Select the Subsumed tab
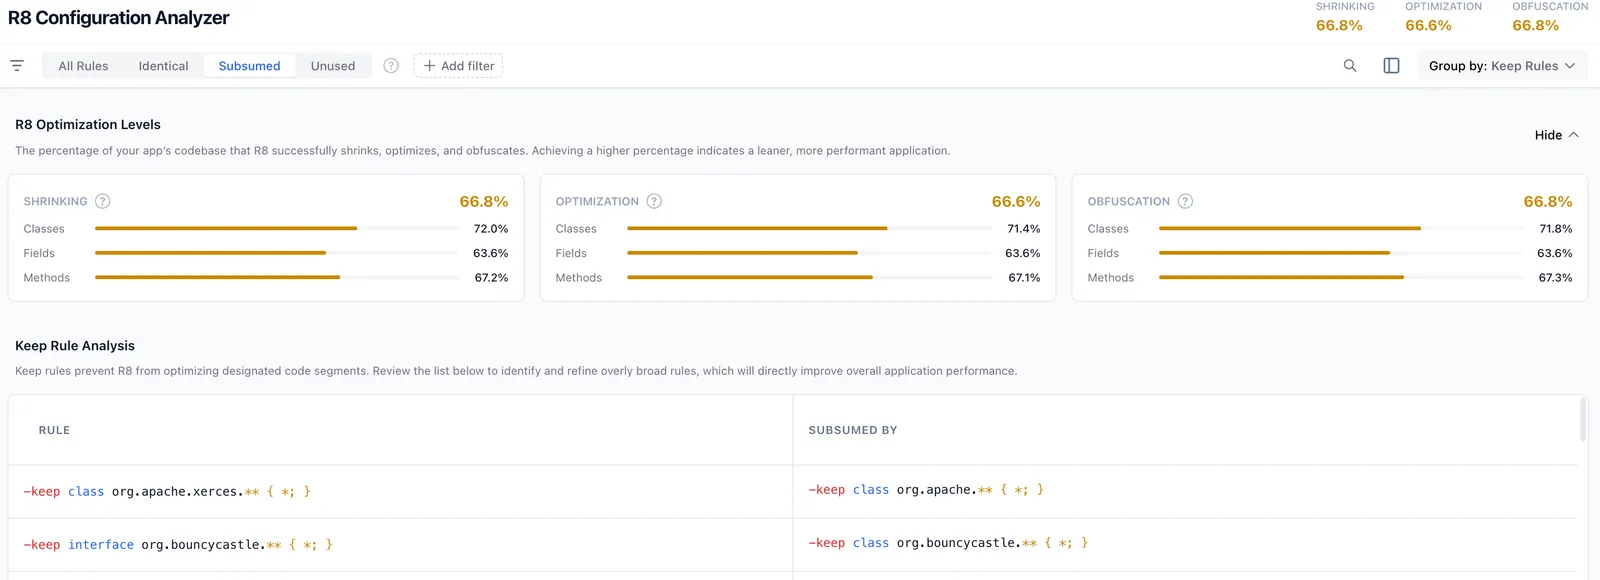The height and width of the screenshot is (580, 1600). 249,66
